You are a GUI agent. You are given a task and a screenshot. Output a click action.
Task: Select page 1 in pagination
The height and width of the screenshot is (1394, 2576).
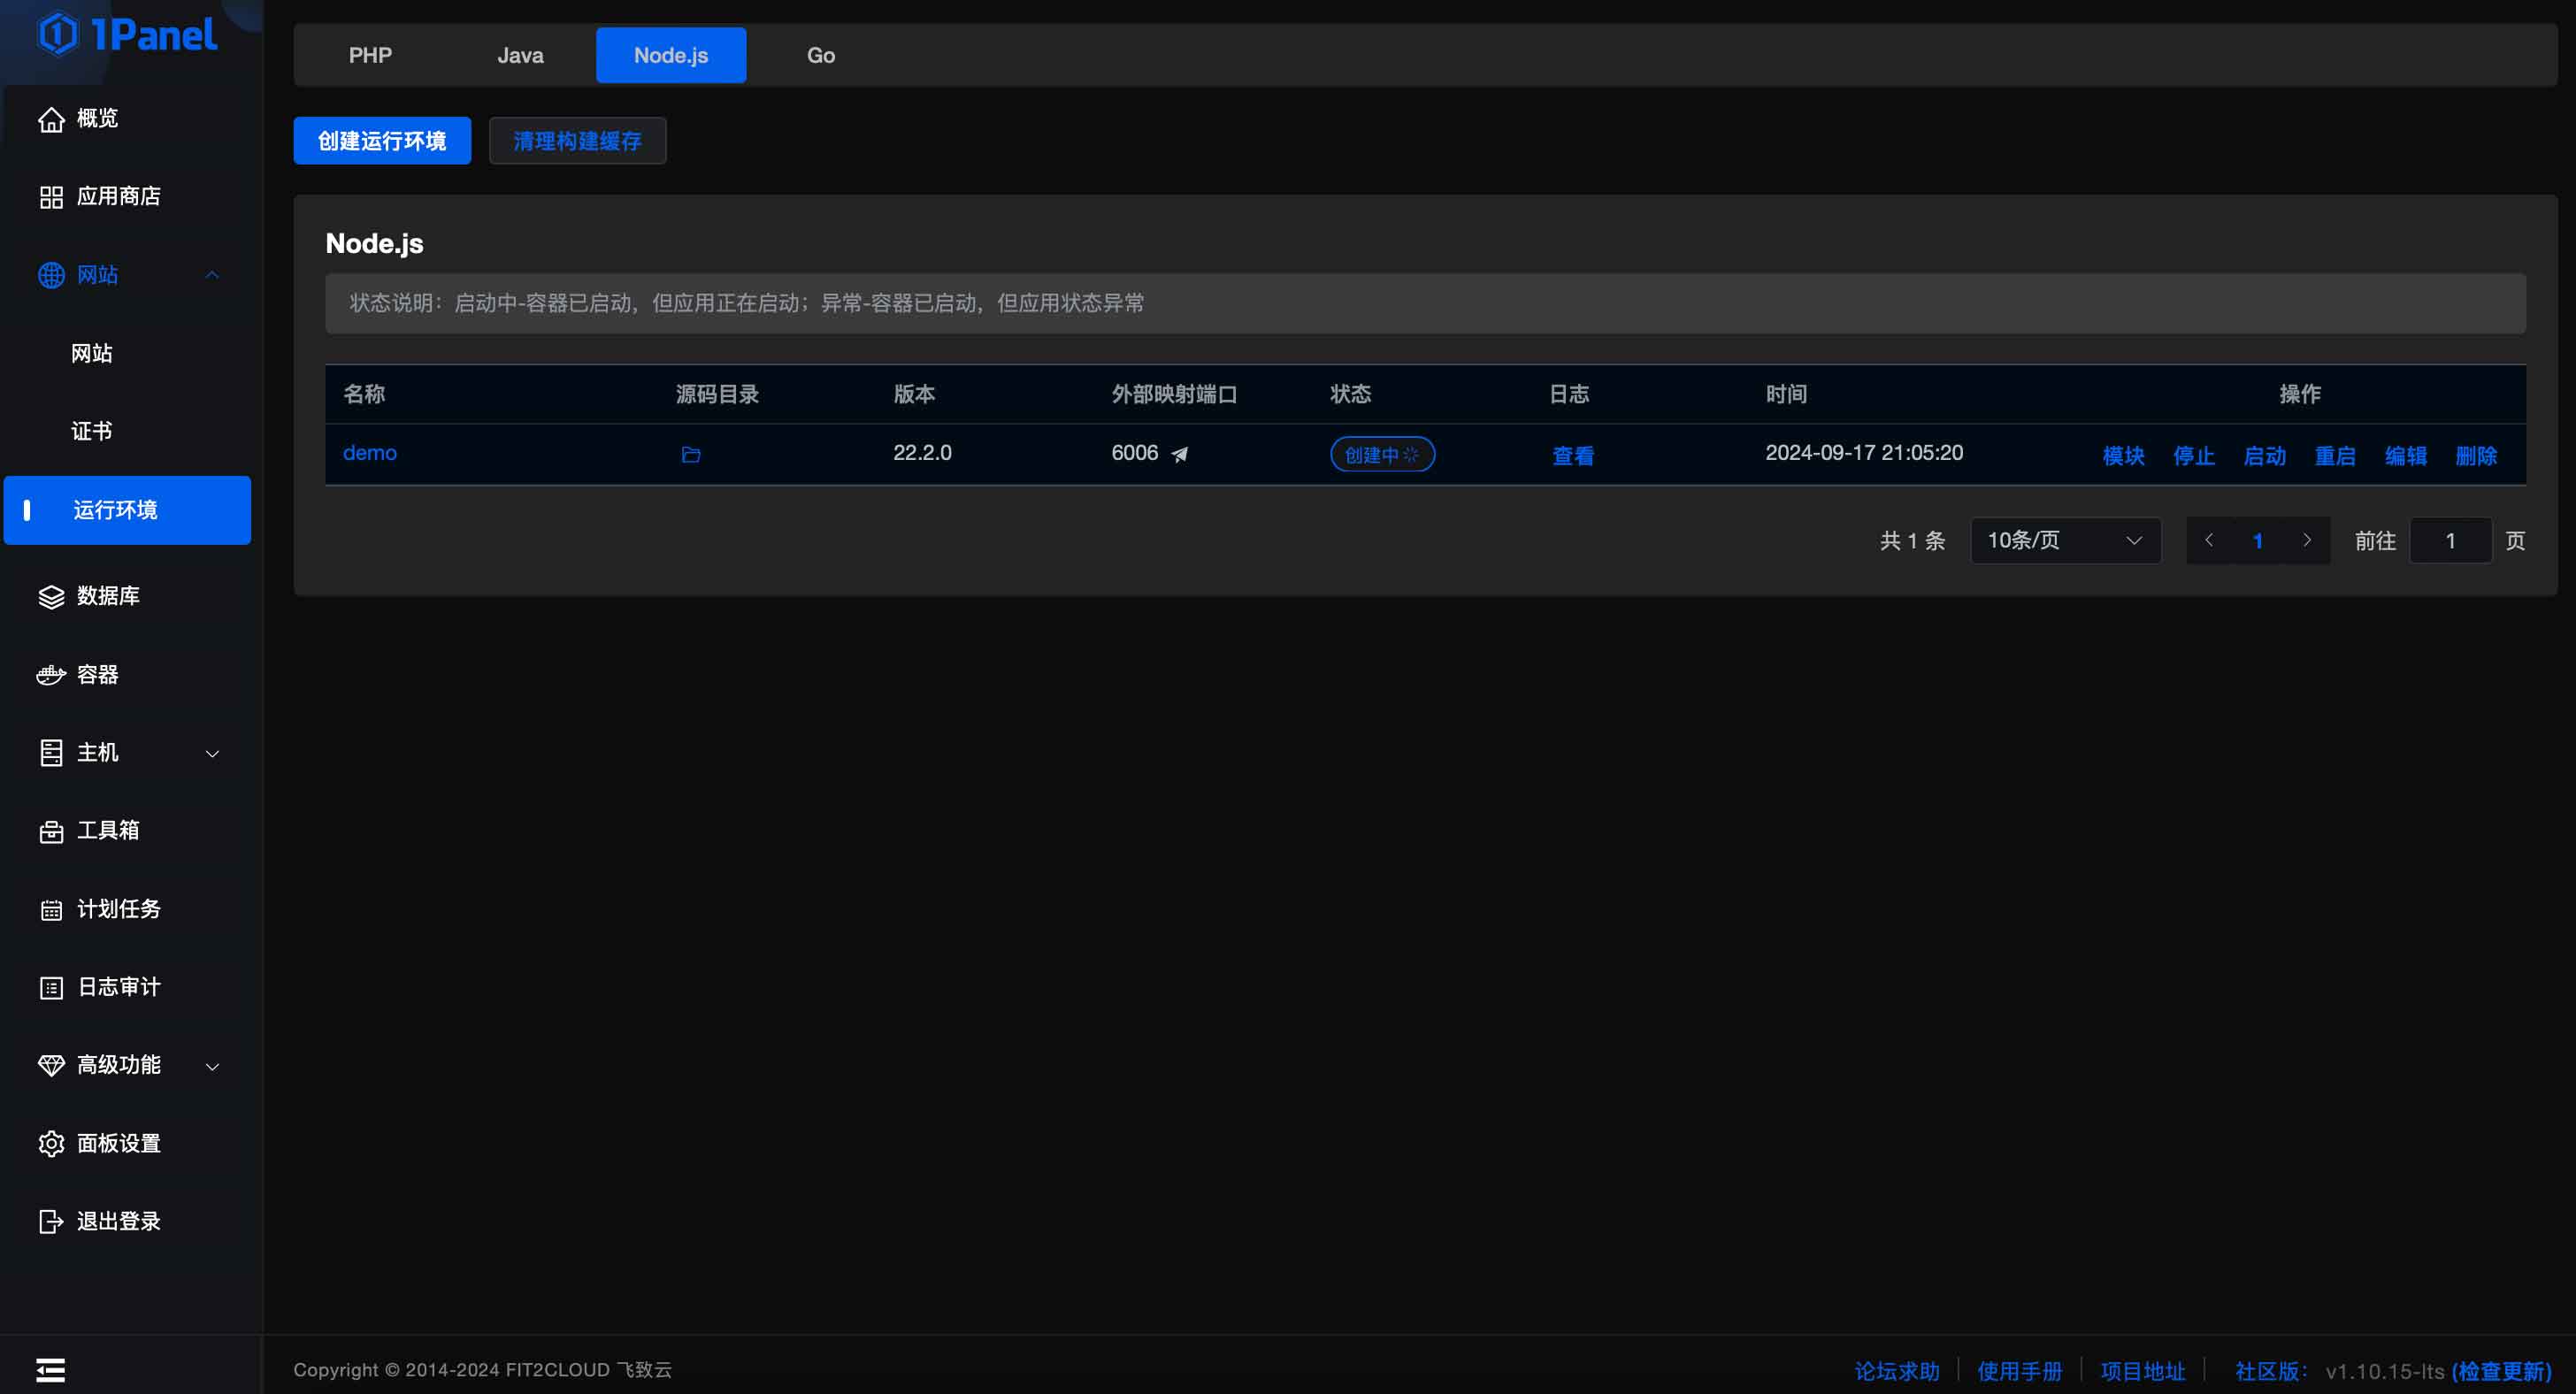pyautogui.click(x=2258, y=541)
